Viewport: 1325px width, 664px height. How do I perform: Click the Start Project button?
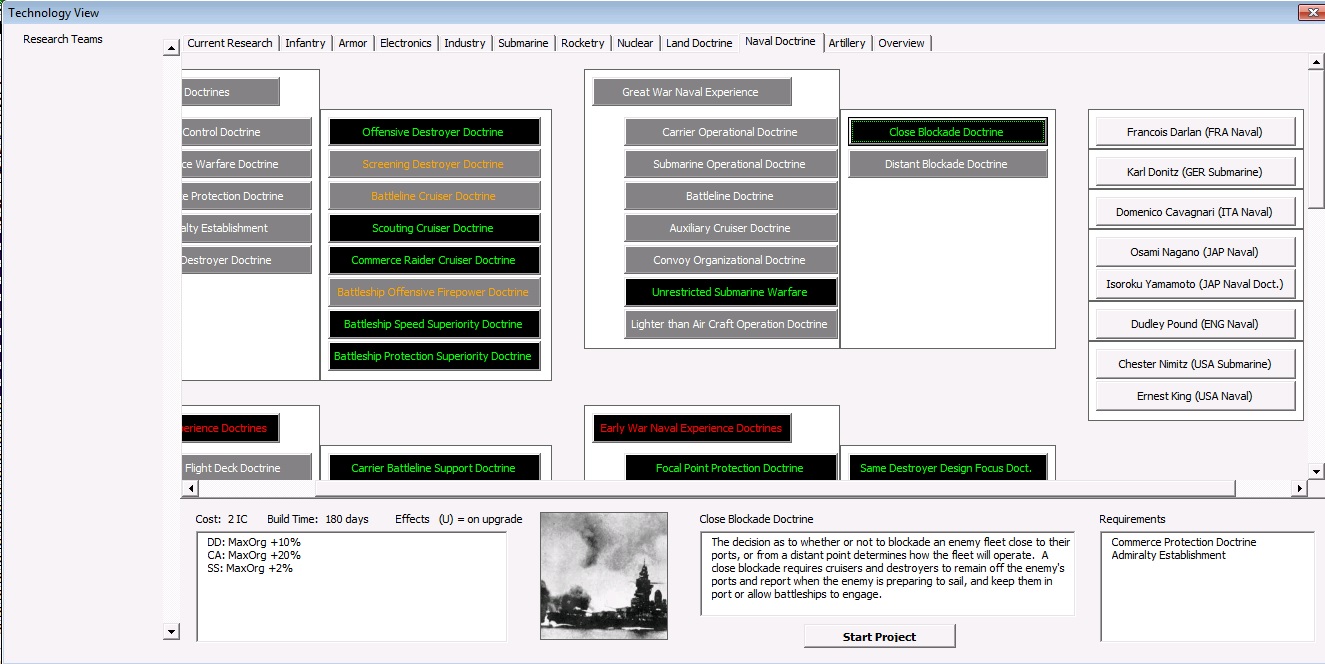(879, 635)
